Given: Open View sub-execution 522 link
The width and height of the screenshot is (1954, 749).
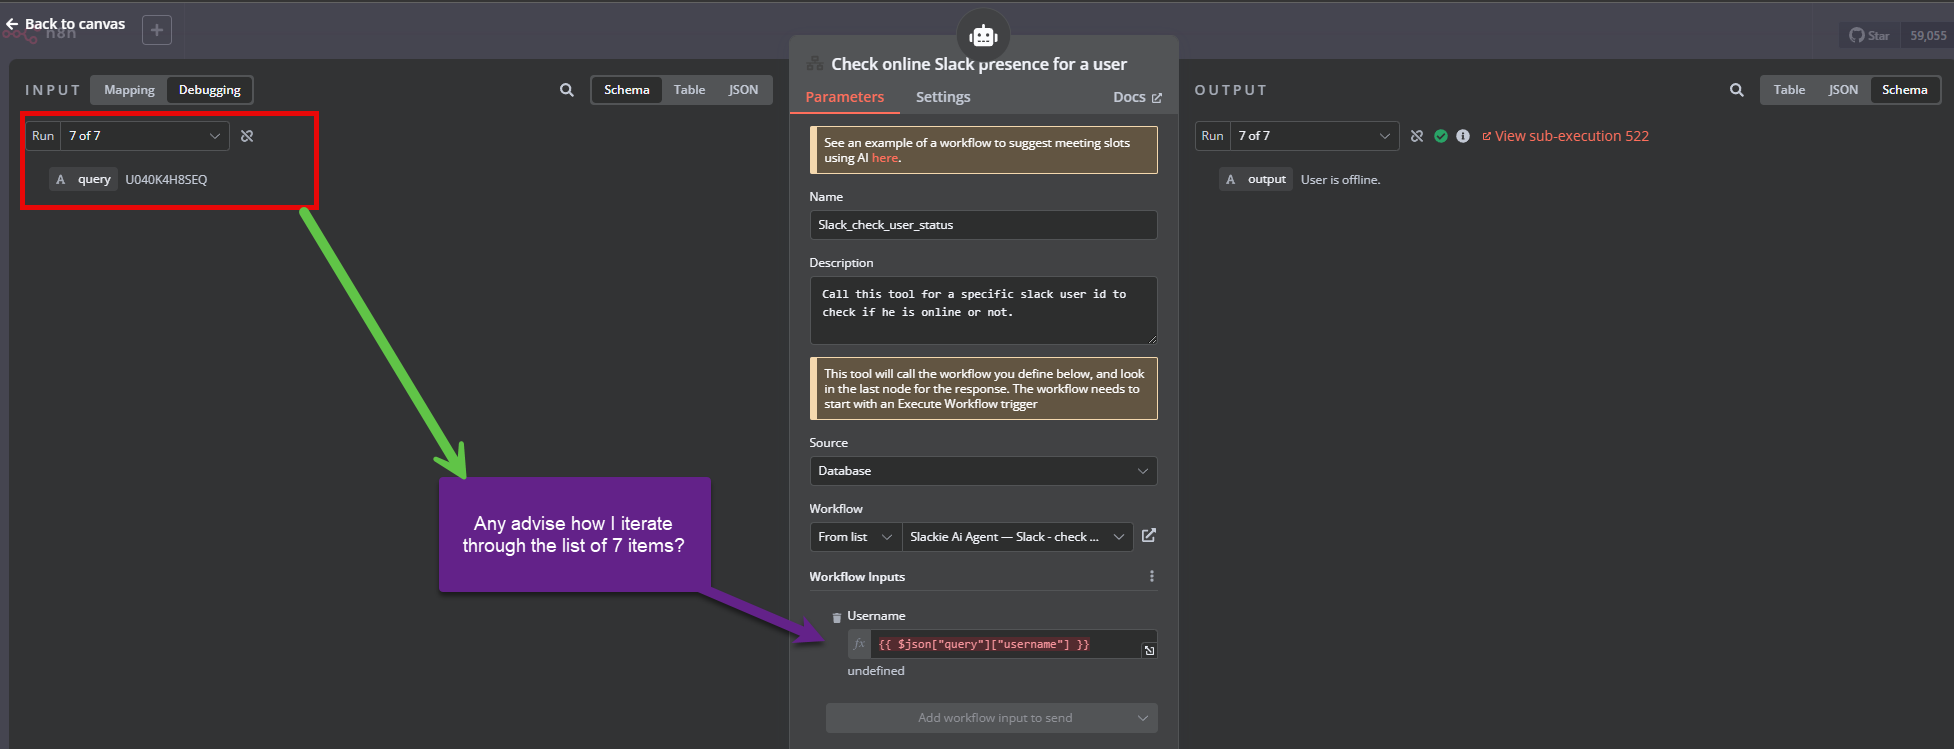Looking at the screenshot, I should click(x=1566, y=136).
